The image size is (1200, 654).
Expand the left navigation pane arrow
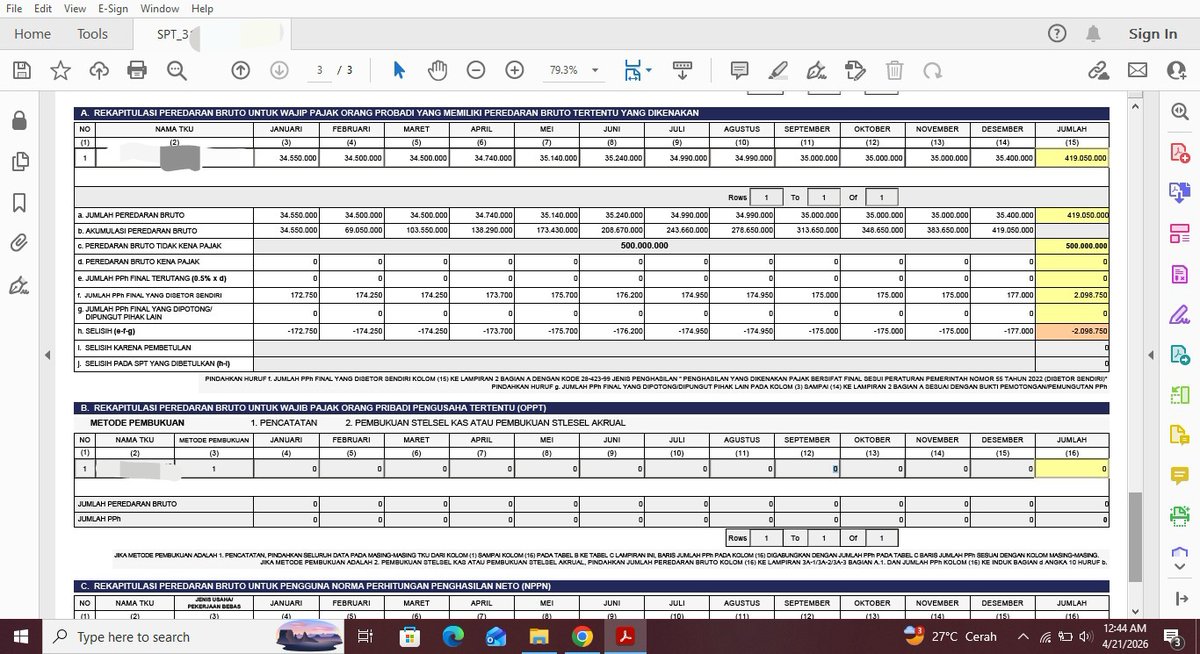[47, 355]
